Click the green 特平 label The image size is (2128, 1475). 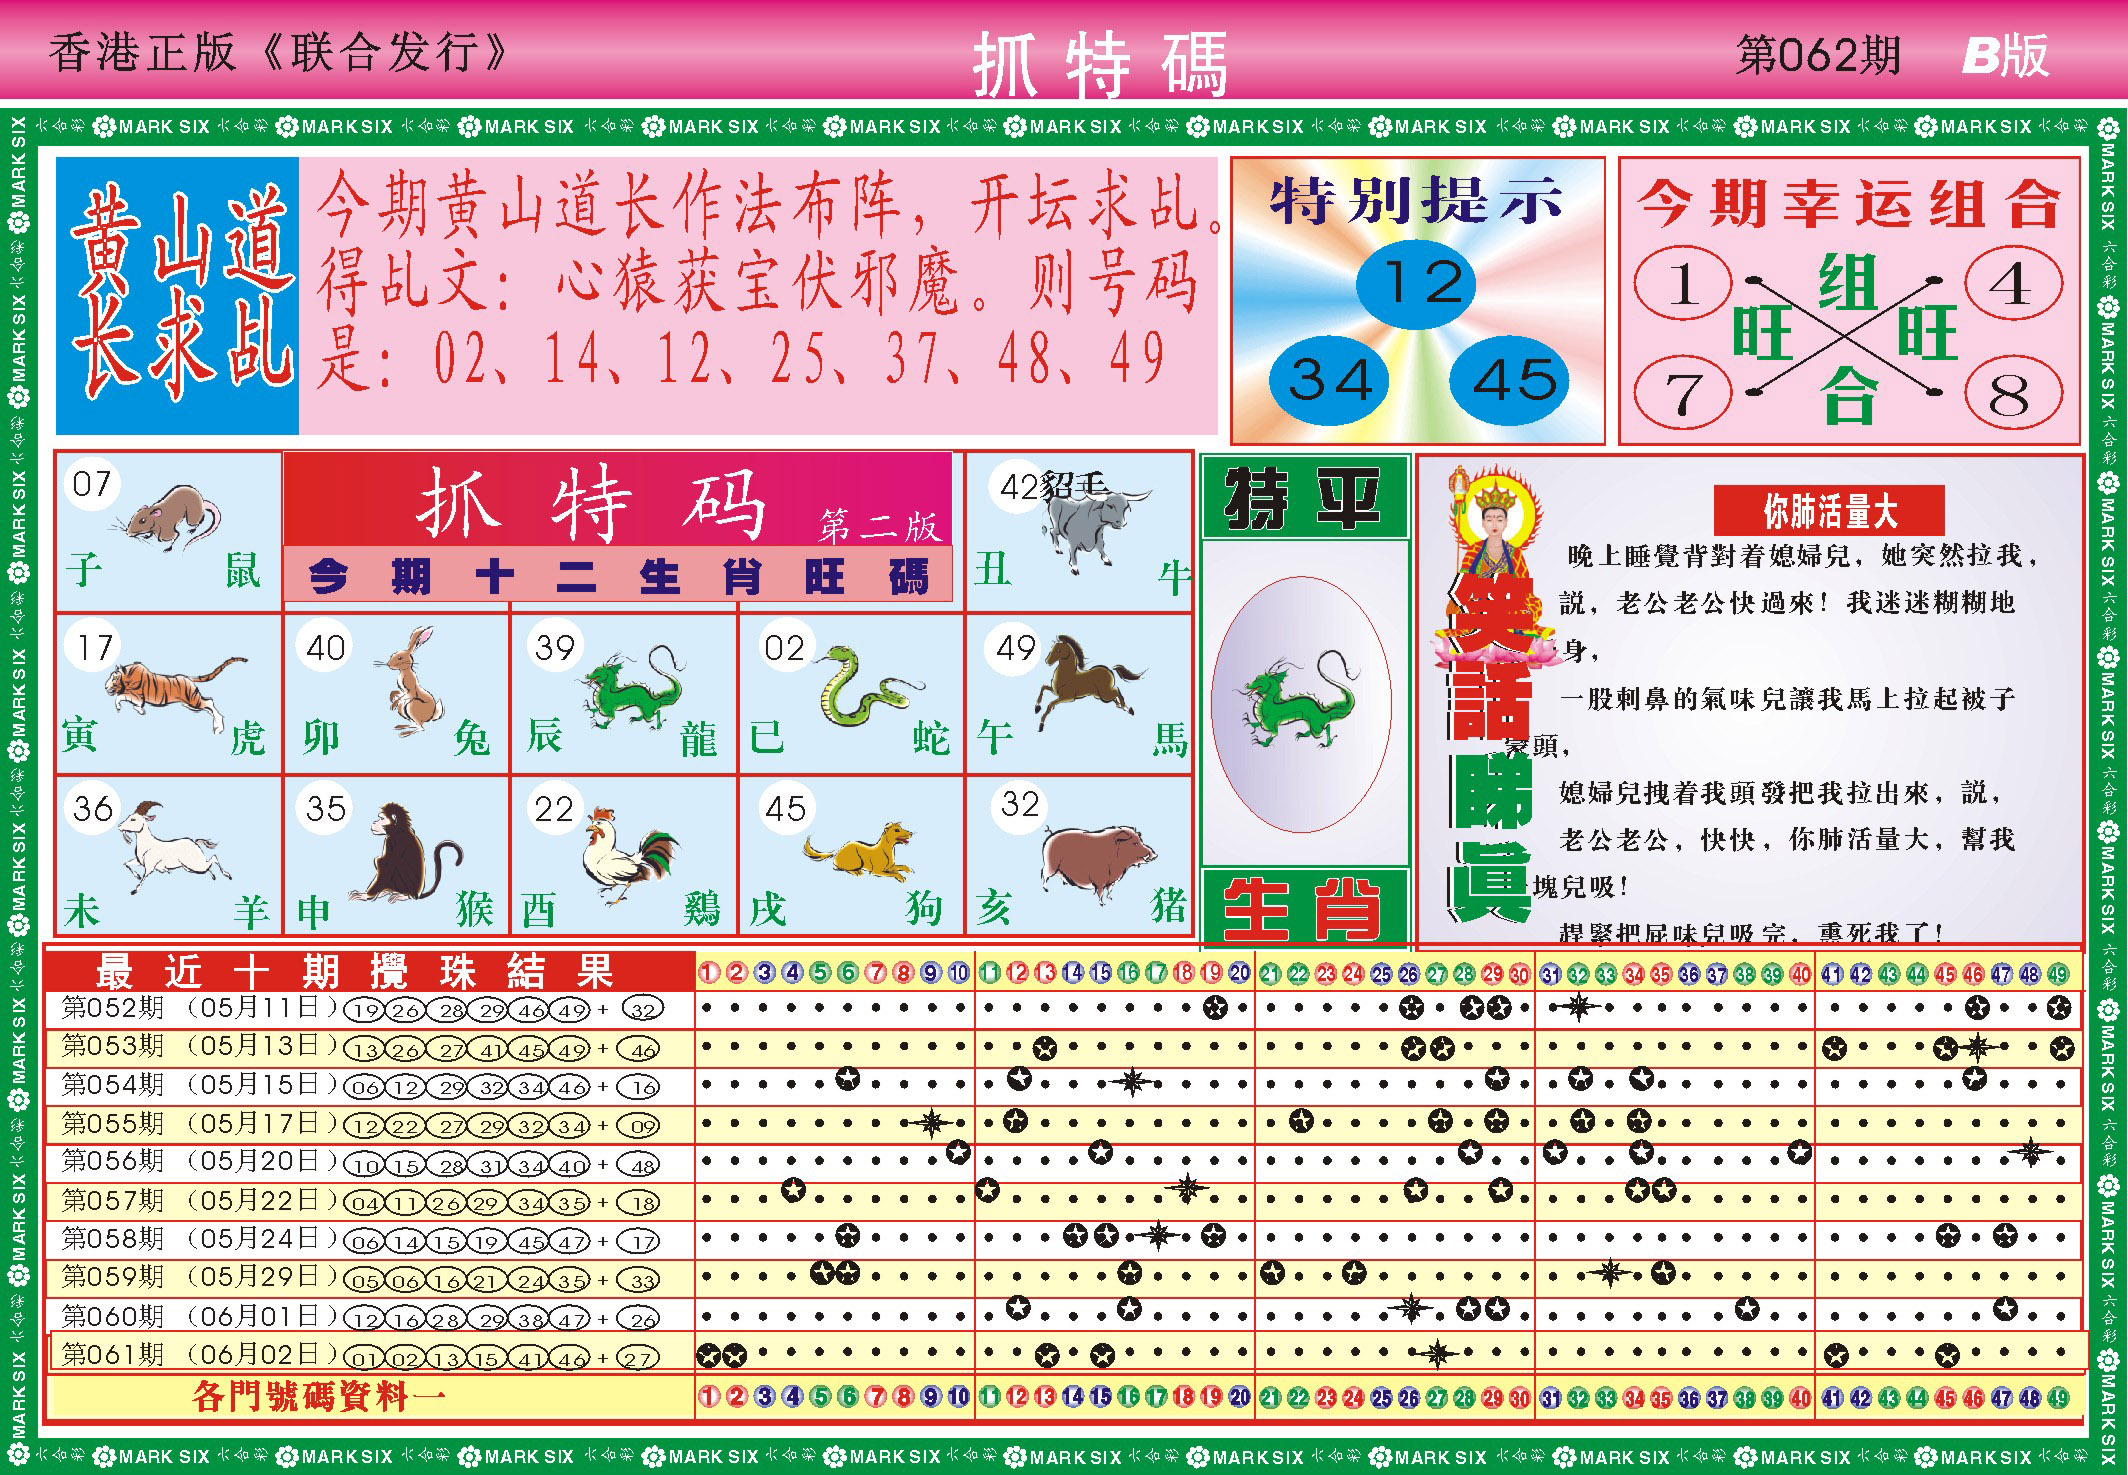pyautogui.click(x=1304, y=497)
